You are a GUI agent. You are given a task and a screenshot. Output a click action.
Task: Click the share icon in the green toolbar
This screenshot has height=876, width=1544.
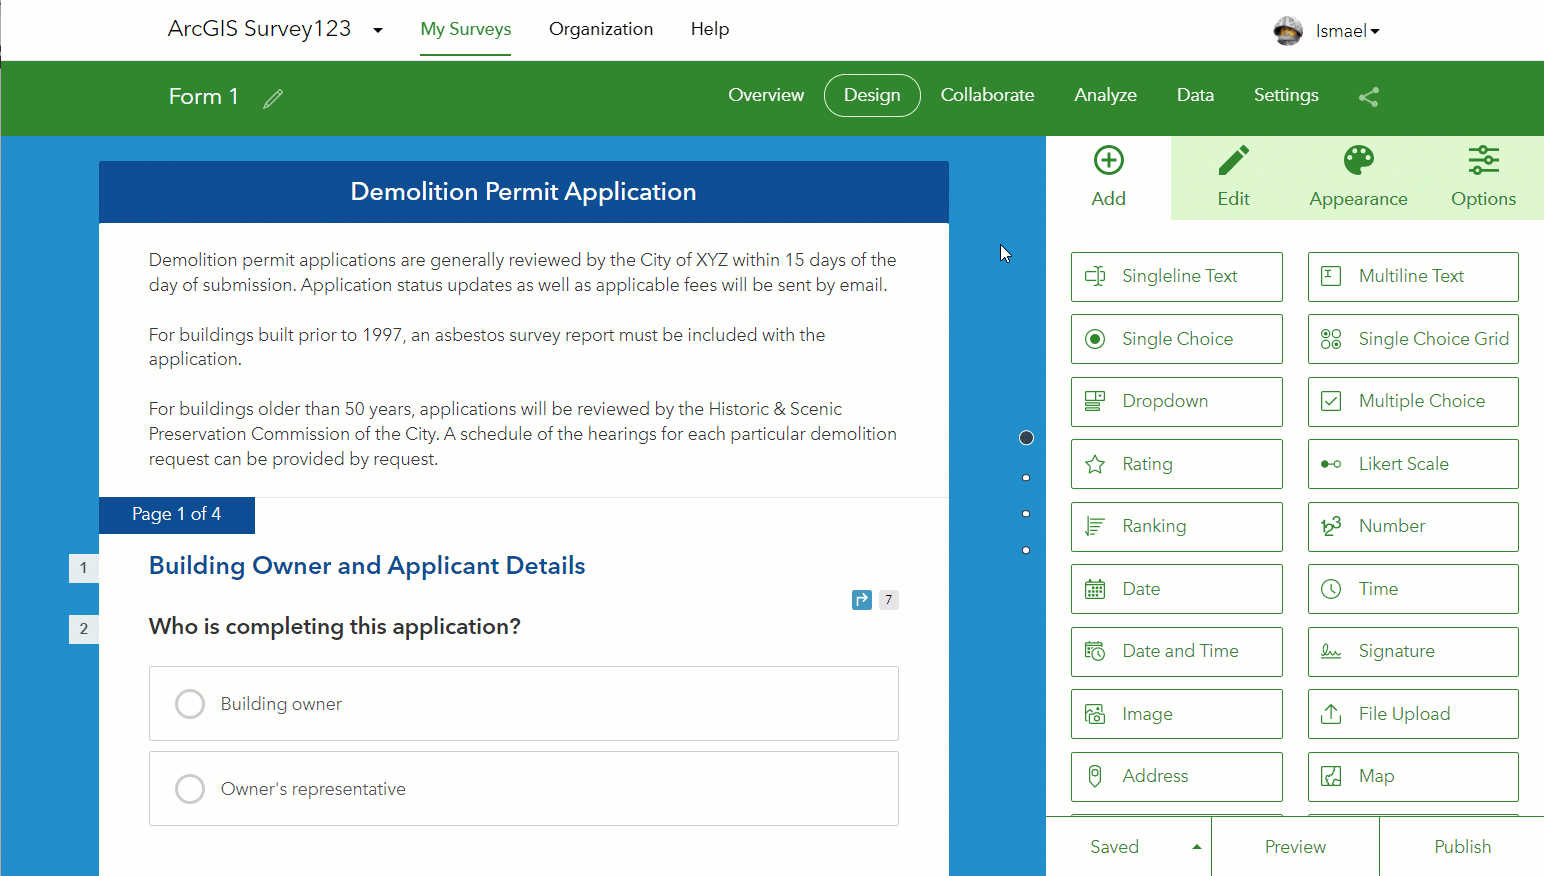click(x=1369, y=97)
